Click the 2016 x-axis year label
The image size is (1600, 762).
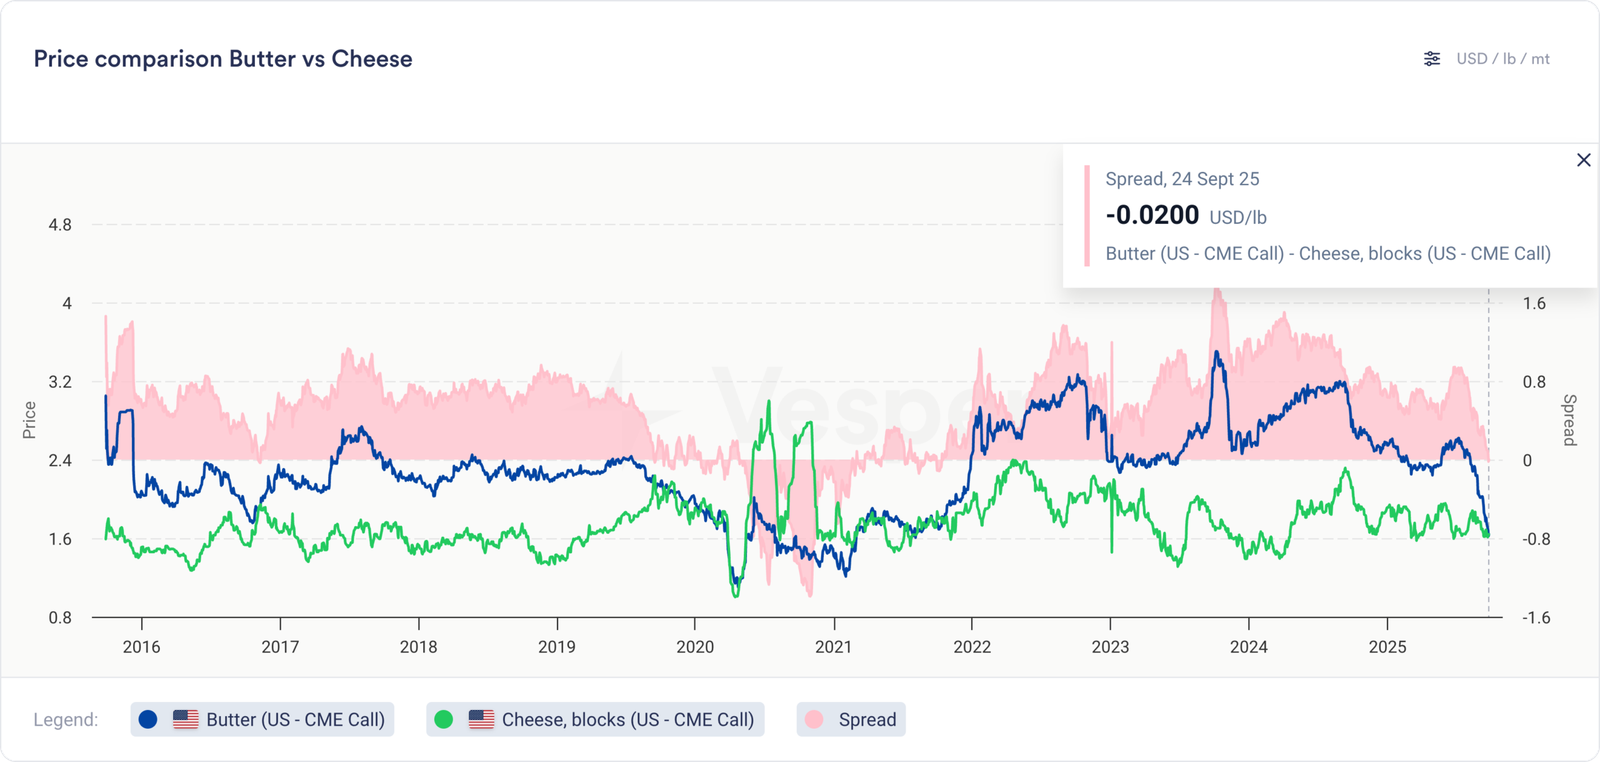click(x=141, y=647)
